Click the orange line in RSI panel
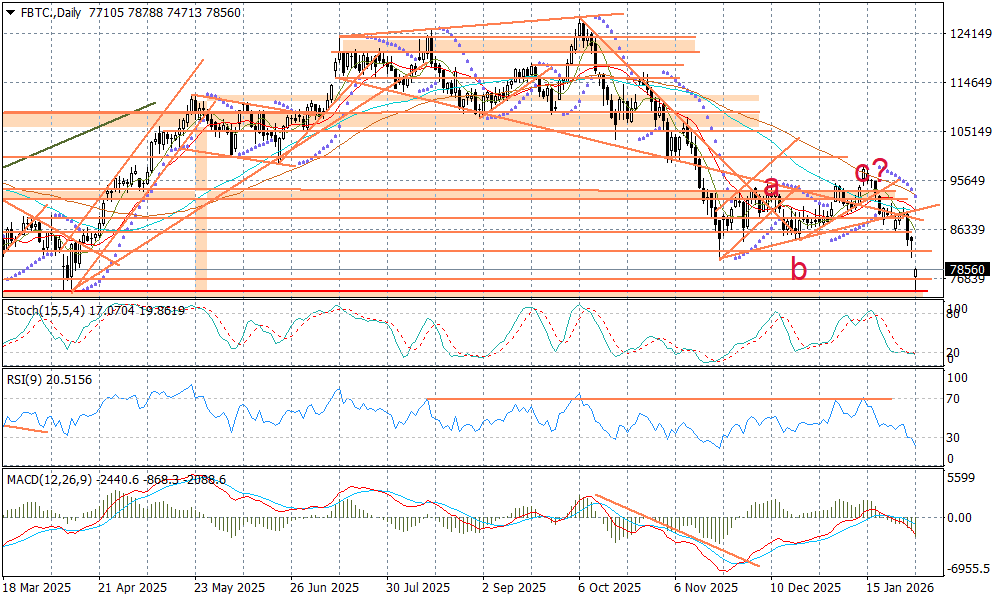Screen dimensions: 1000x600 [660, 399]
